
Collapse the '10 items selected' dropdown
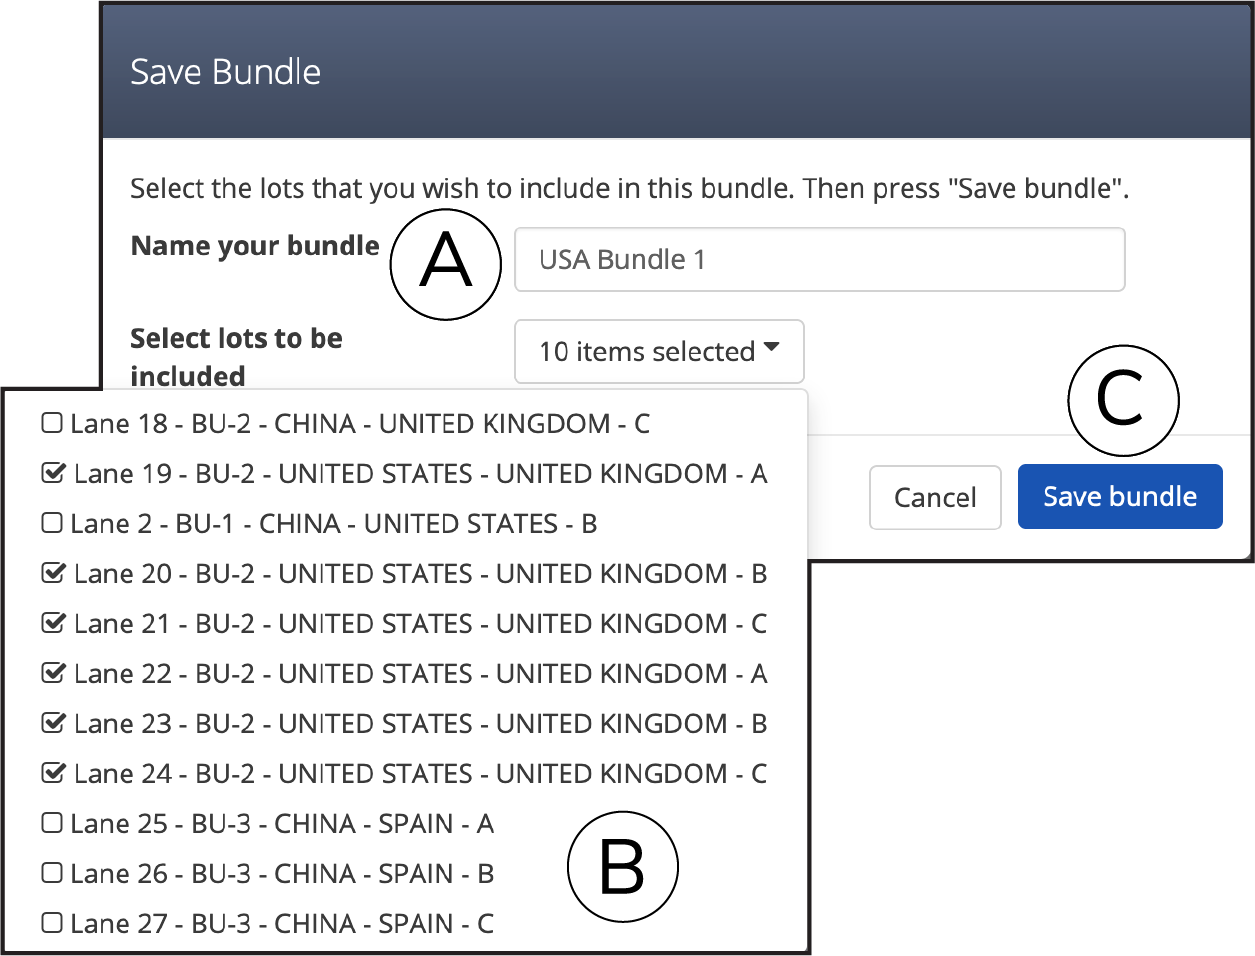659,351
